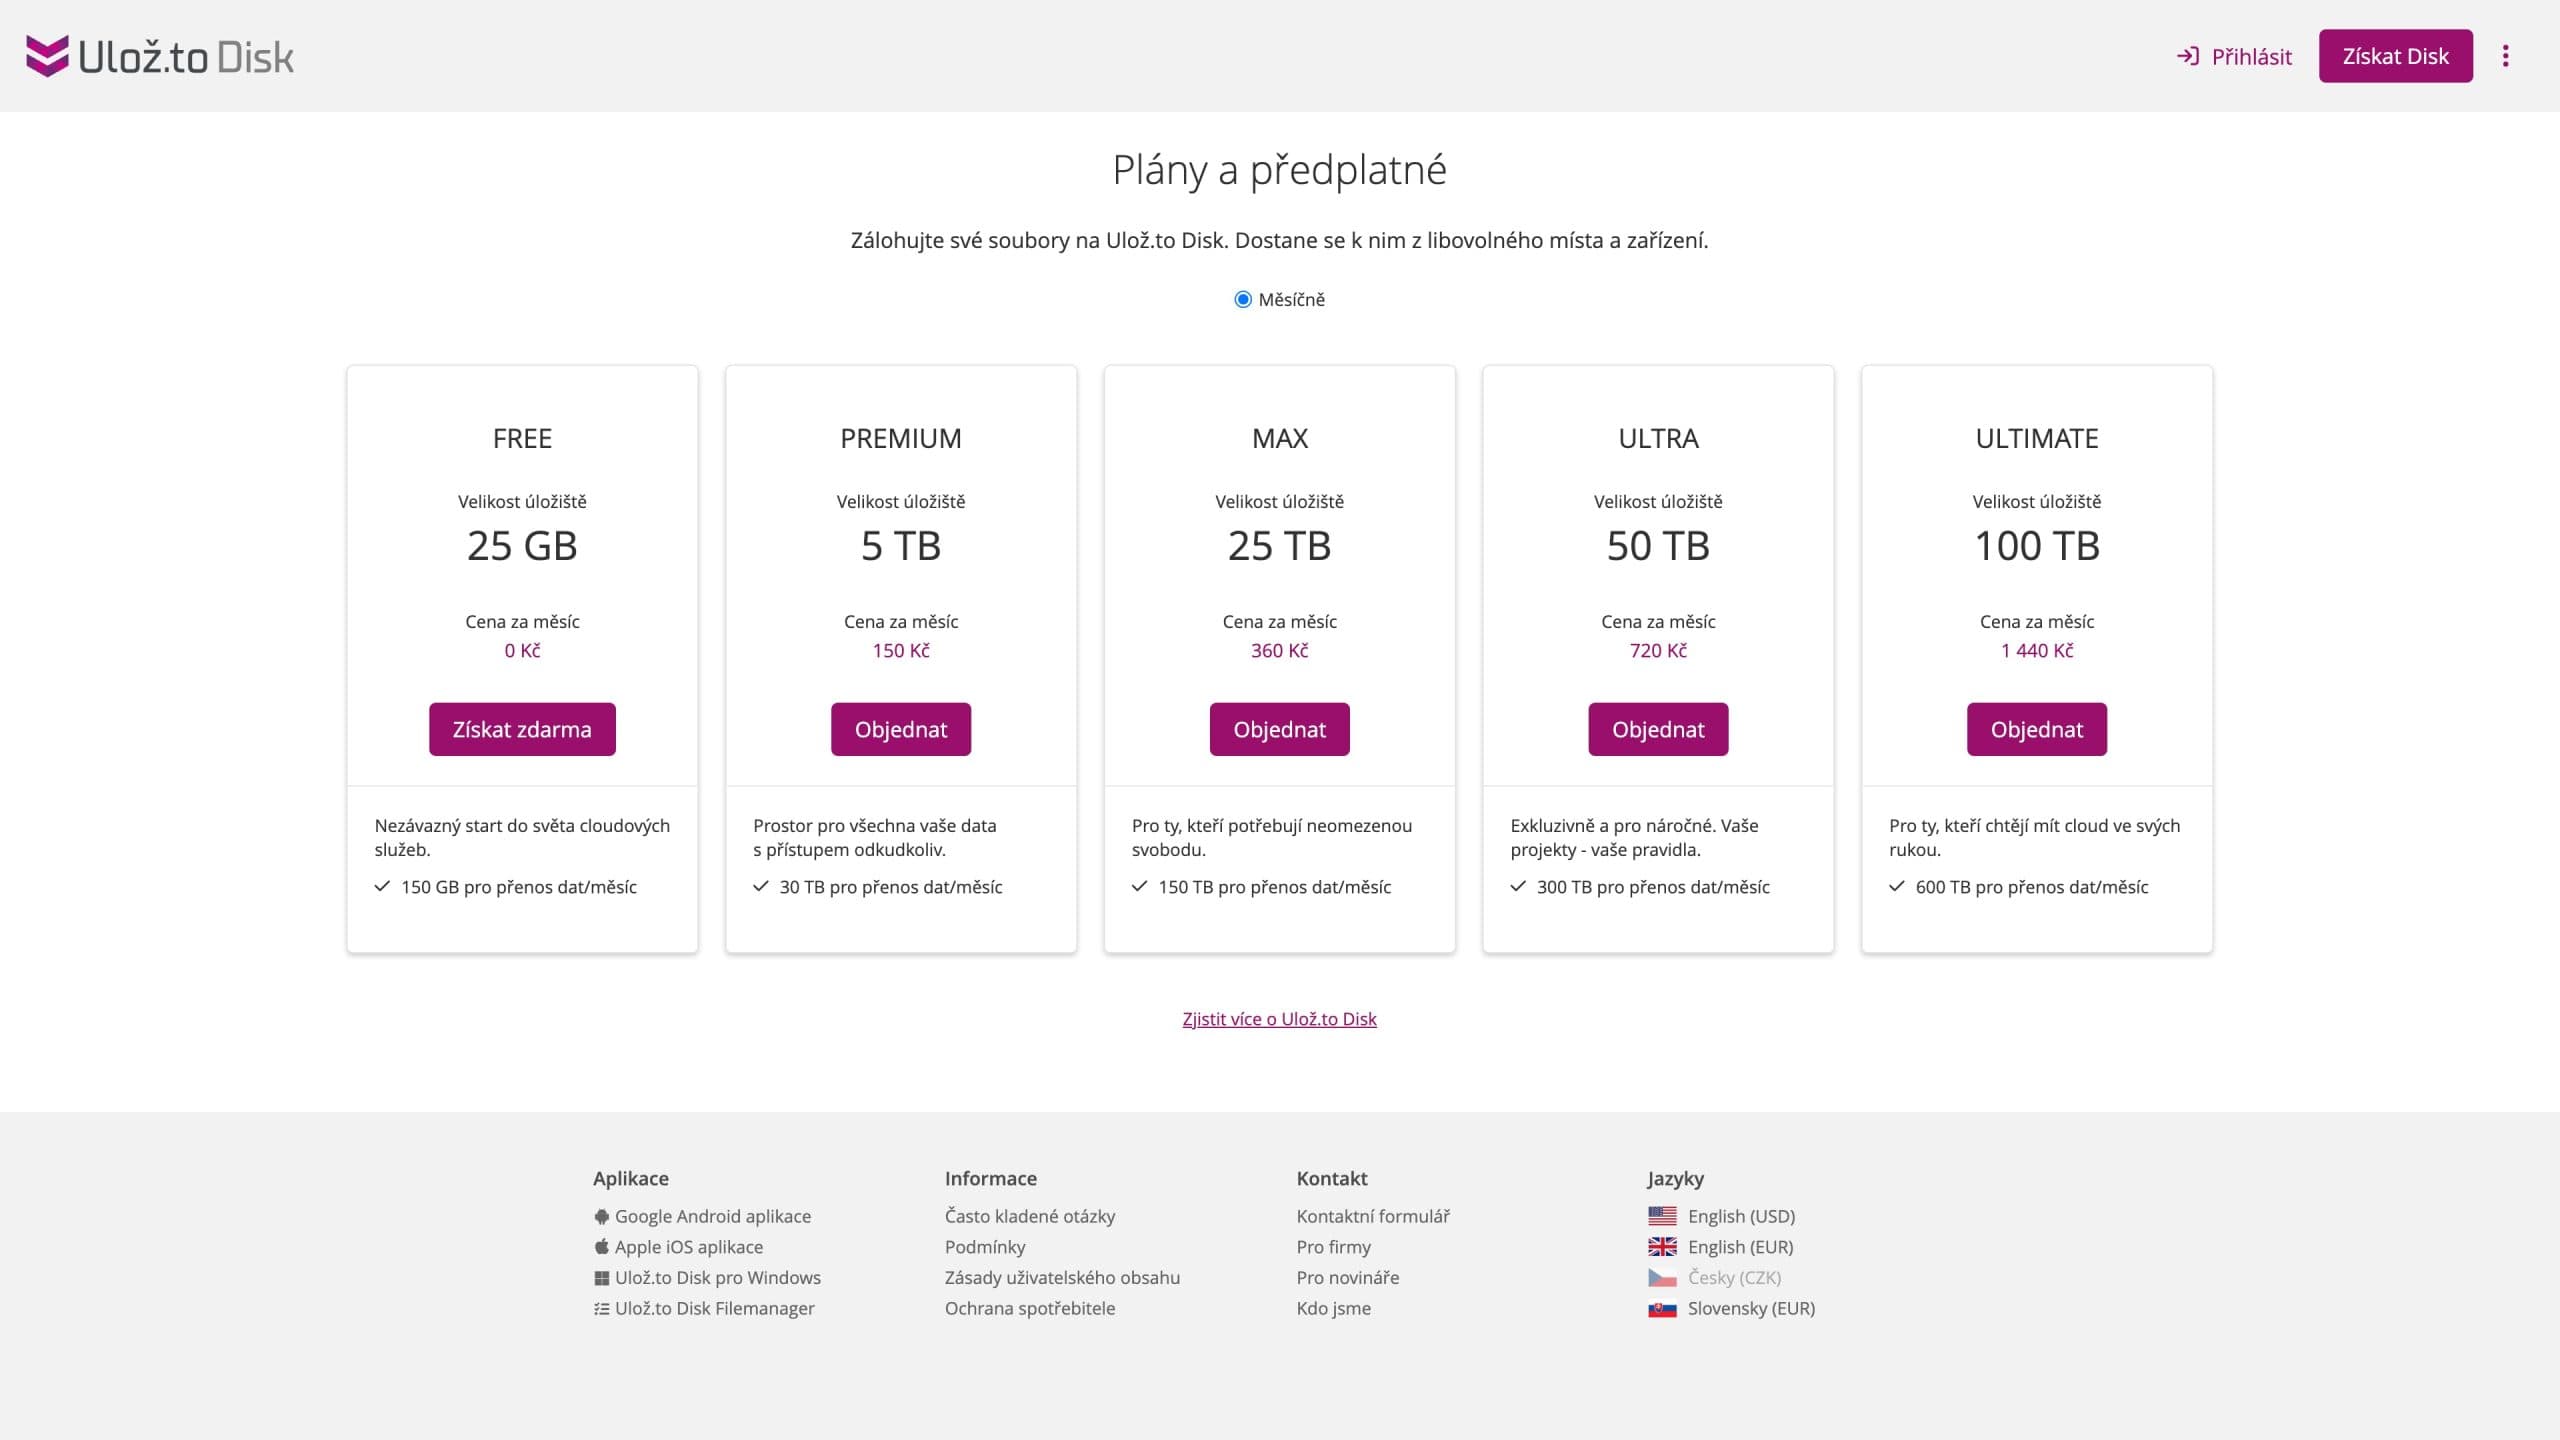The height and width of the screenshot is (1440, 2560).
Task: Click the 600 TB pro přenos dat/měsíc feature
Action: pyautogui.click(x=2032, y=887)
